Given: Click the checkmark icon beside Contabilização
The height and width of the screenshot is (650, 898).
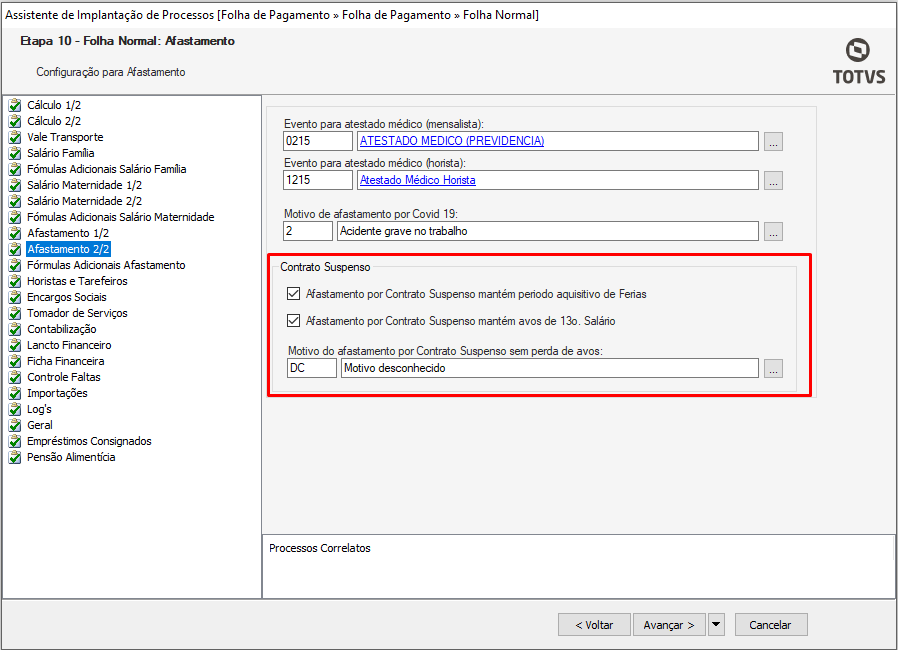Looking at the screenshot, I should (x=15, y=329).
